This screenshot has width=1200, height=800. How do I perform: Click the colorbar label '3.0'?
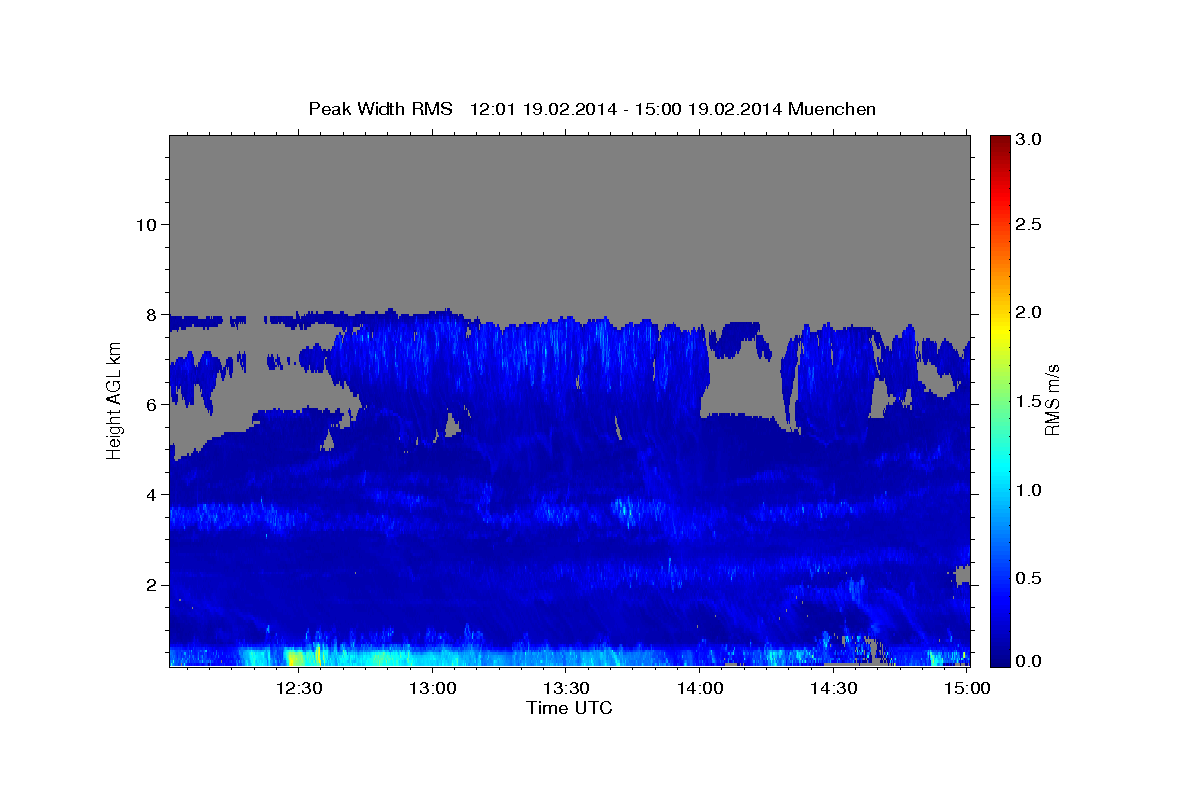pyautogui.click(x=1029, y=140)
